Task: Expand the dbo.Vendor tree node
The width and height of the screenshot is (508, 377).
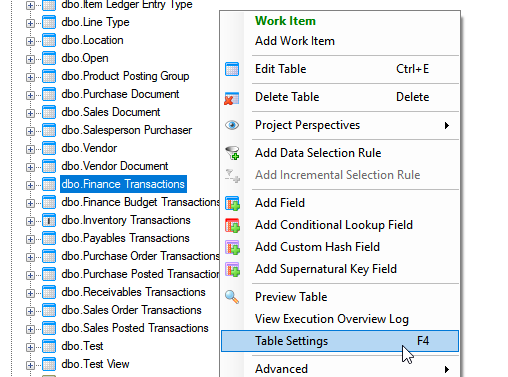Action: tap(30, 149)
